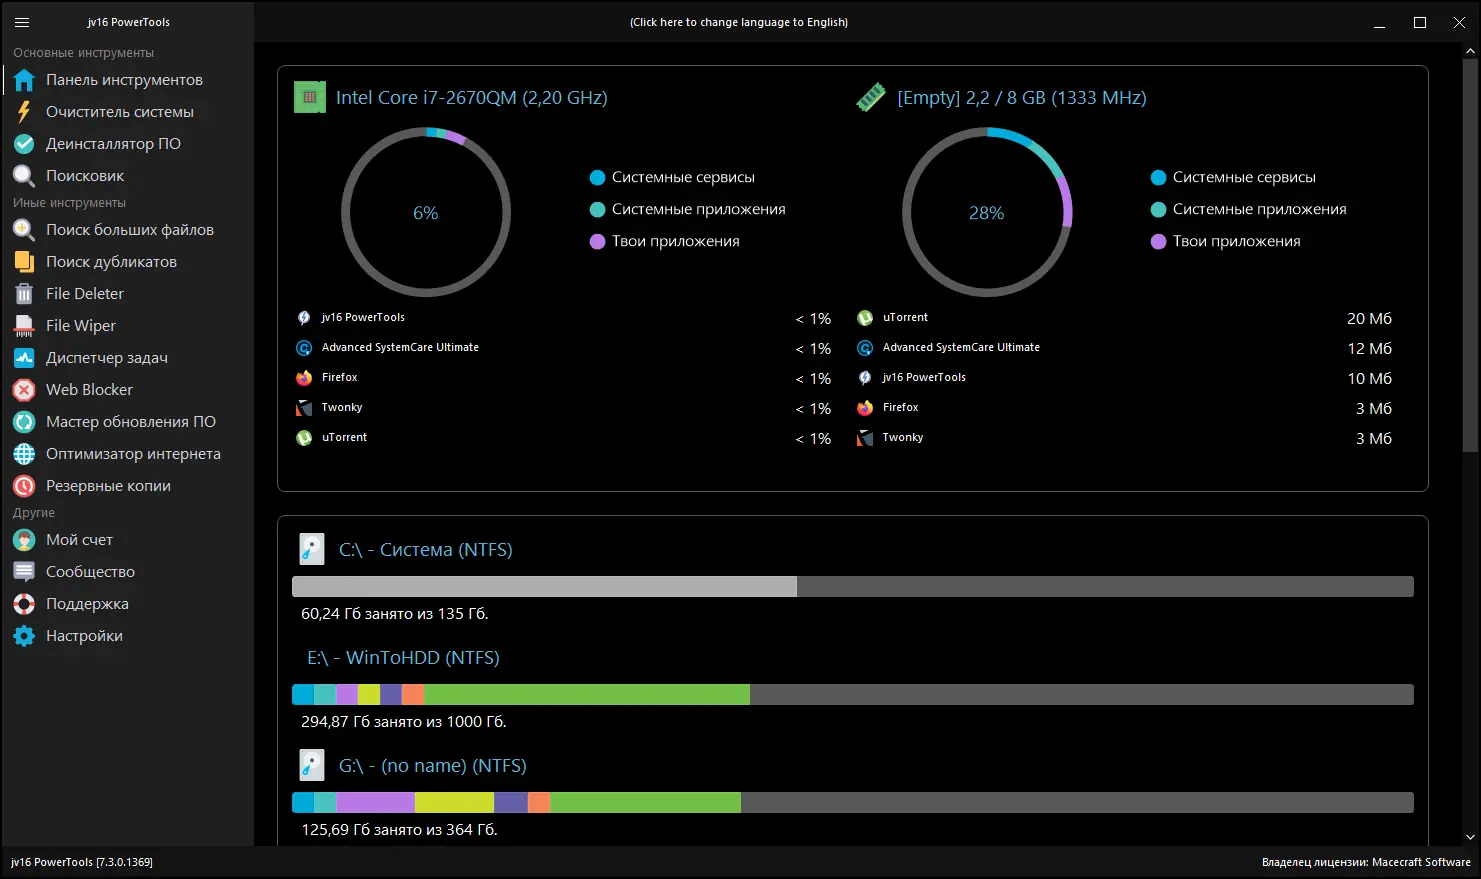Select "Твои приложения" text in memory legend
This screenshot has width=1481, height=879.
point(1237,242)
